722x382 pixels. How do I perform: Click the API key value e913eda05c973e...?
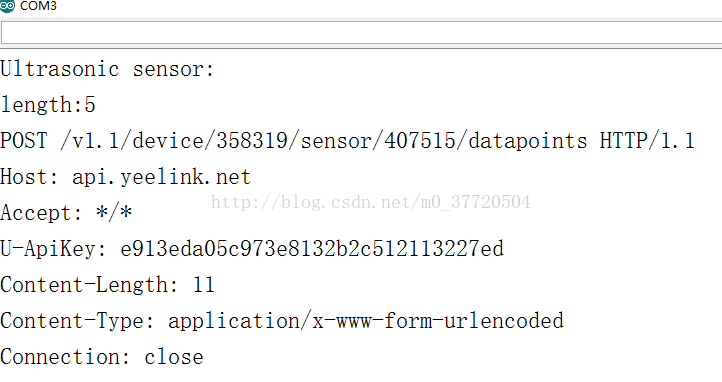tap(312, 249)
